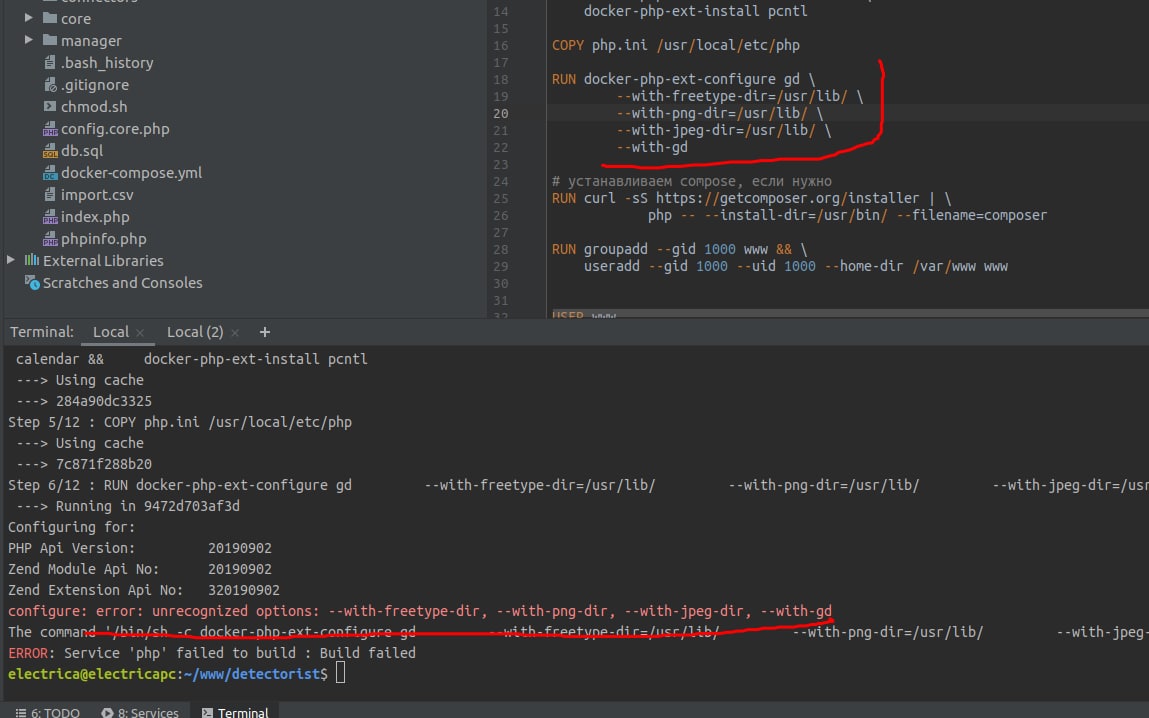This screenshot has height=718, width=1149.
Task: Select chmod.sh in the project tree
Action: pos(94,107)
